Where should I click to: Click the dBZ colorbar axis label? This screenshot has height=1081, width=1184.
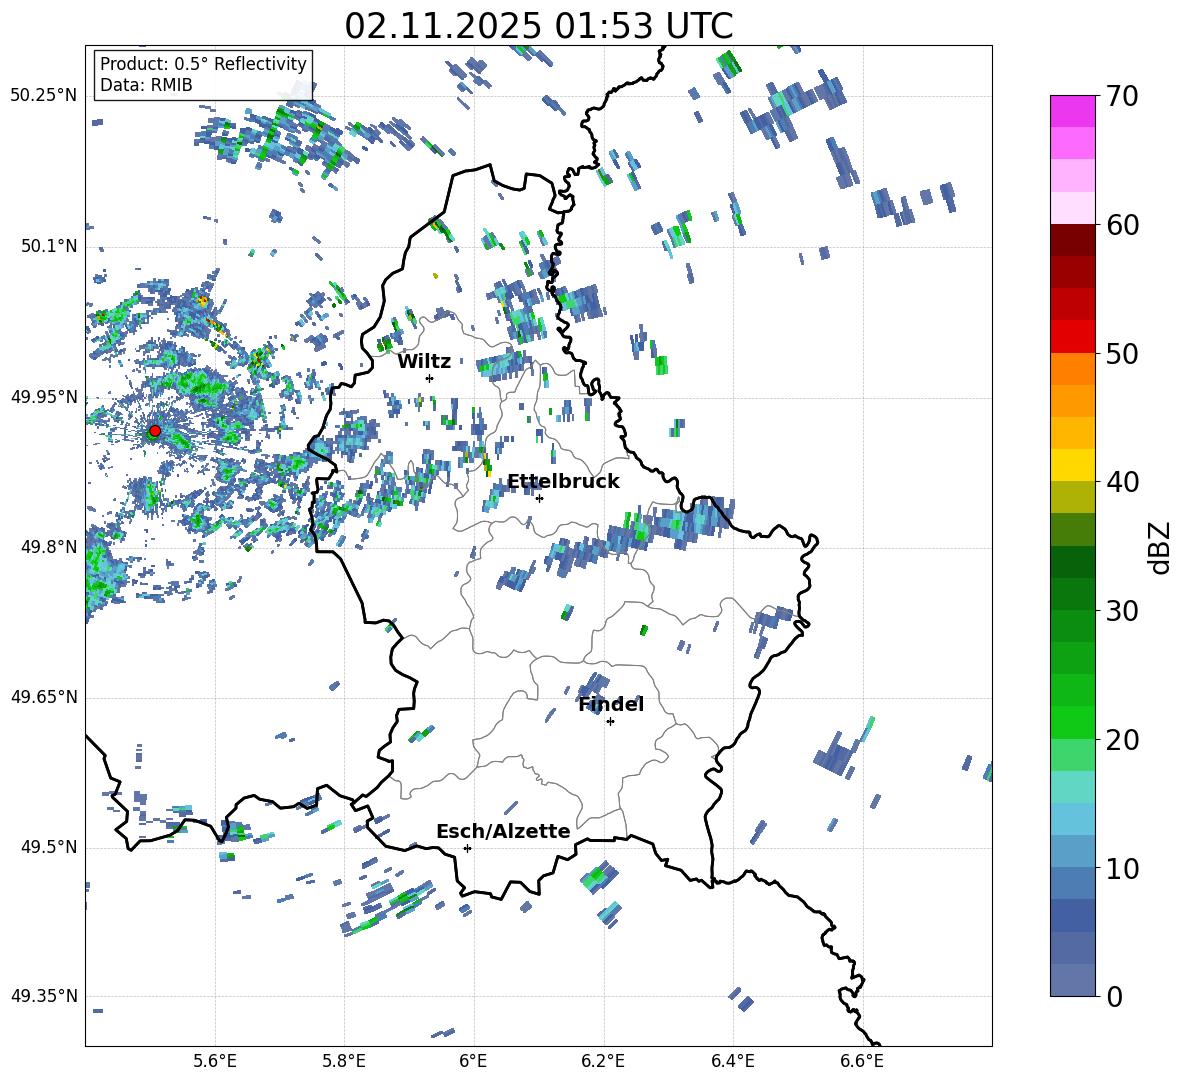tap(1160, 547)
